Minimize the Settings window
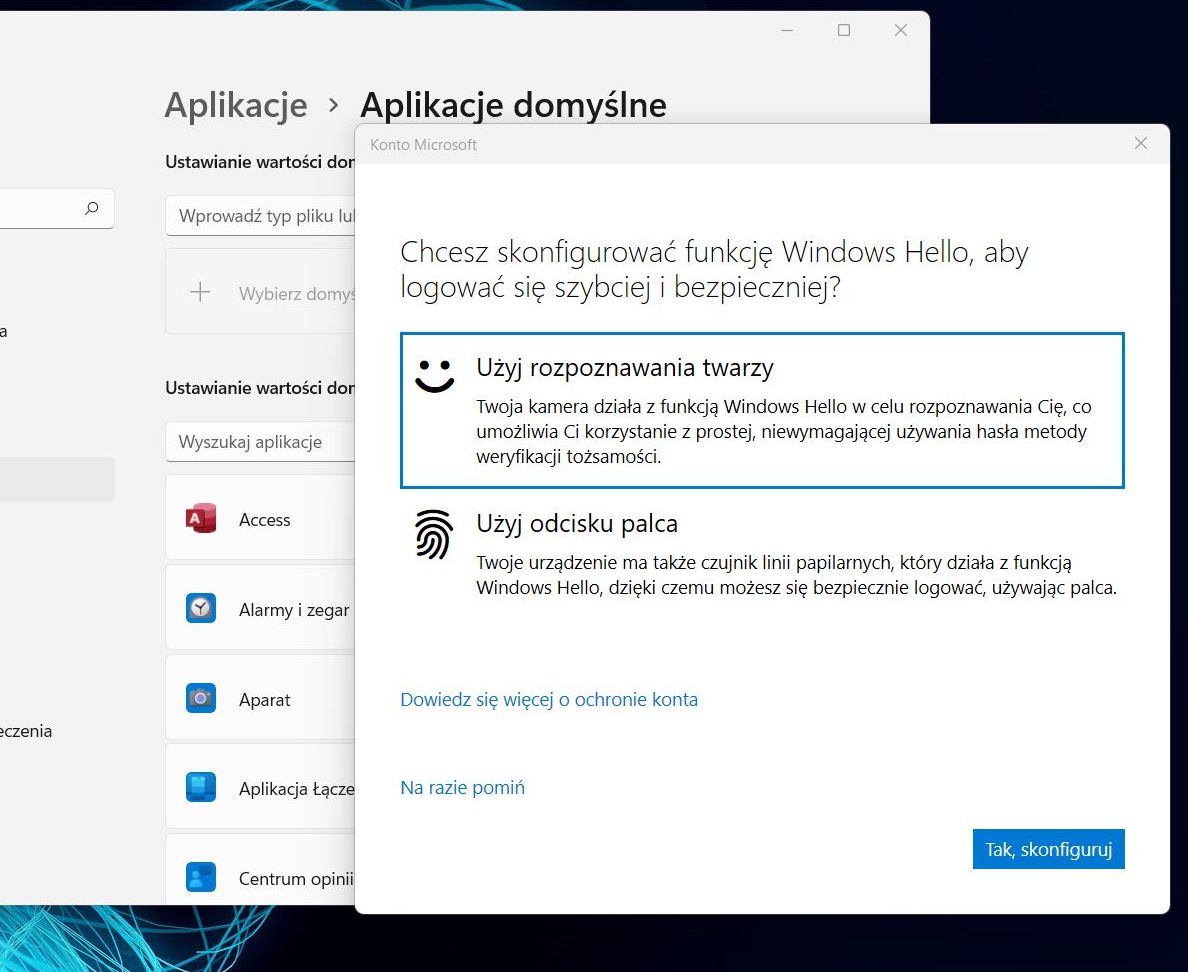The image size is (1188, 972). [787, 30]
